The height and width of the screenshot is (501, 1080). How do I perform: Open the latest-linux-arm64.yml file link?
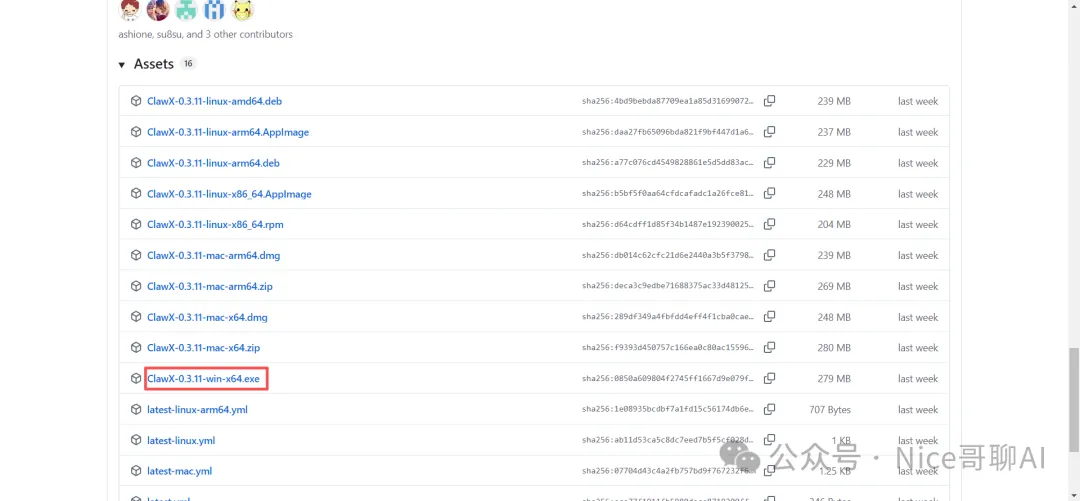tap(198, 409)
